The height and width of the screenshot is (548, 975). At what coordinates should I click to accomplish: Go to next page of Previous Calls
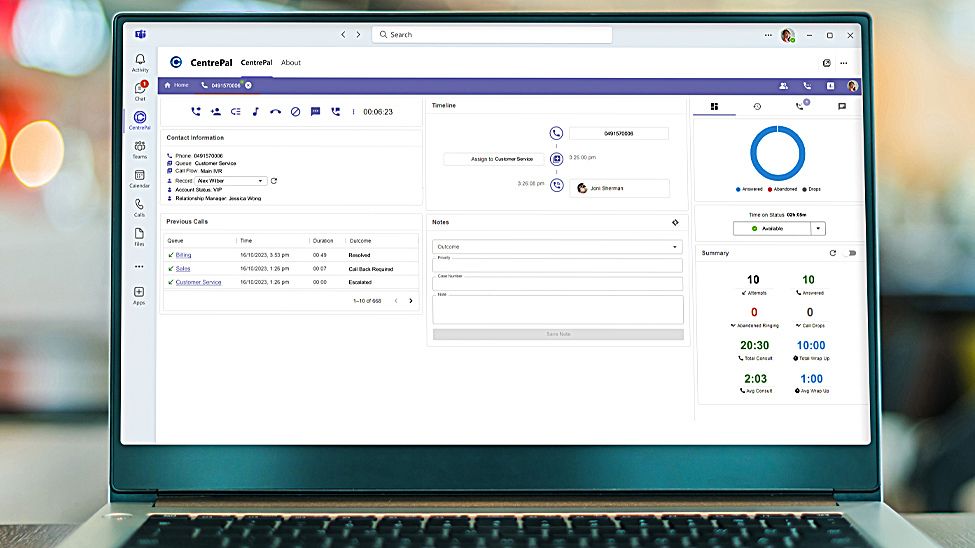pos(411,301)
